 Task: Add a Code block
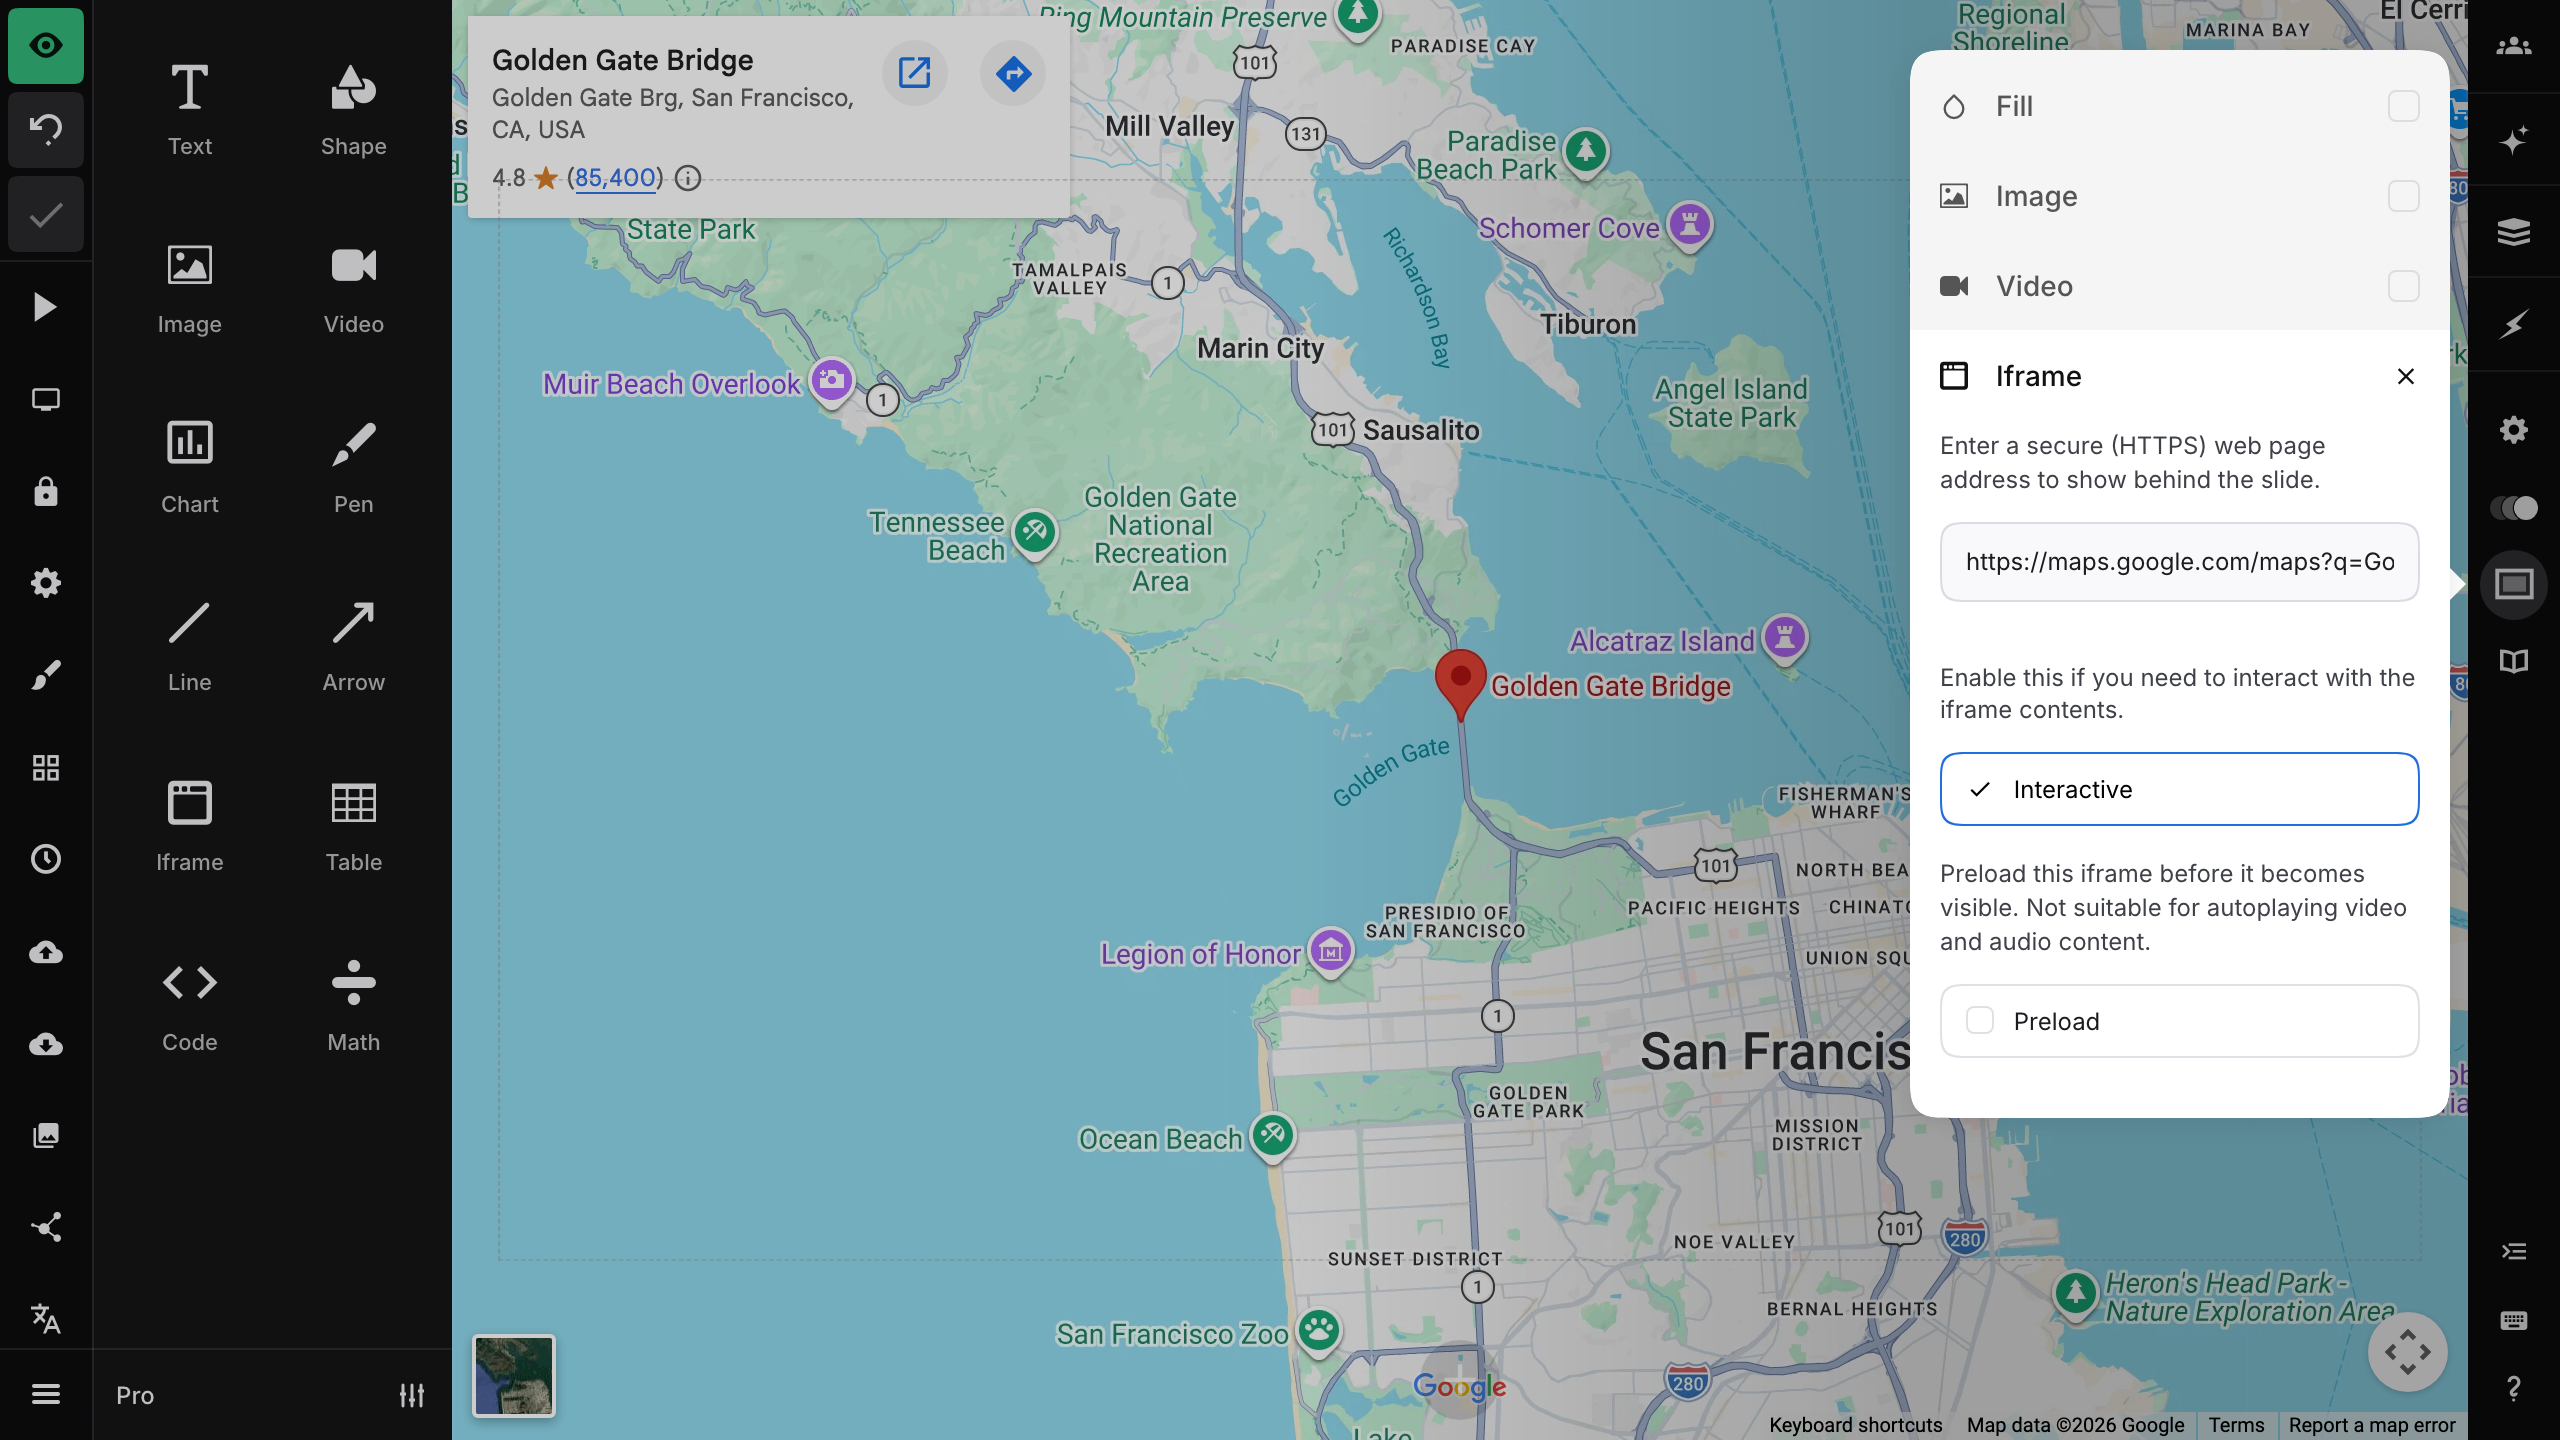click(190, 1006)
